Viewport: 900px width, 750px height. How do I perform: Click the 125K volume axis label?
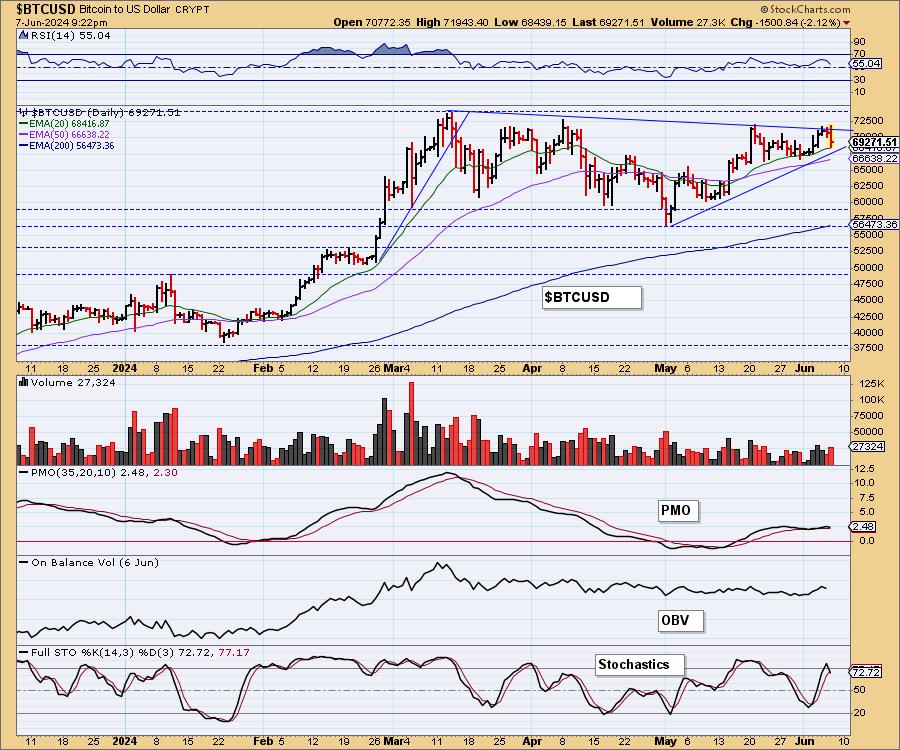869,383
